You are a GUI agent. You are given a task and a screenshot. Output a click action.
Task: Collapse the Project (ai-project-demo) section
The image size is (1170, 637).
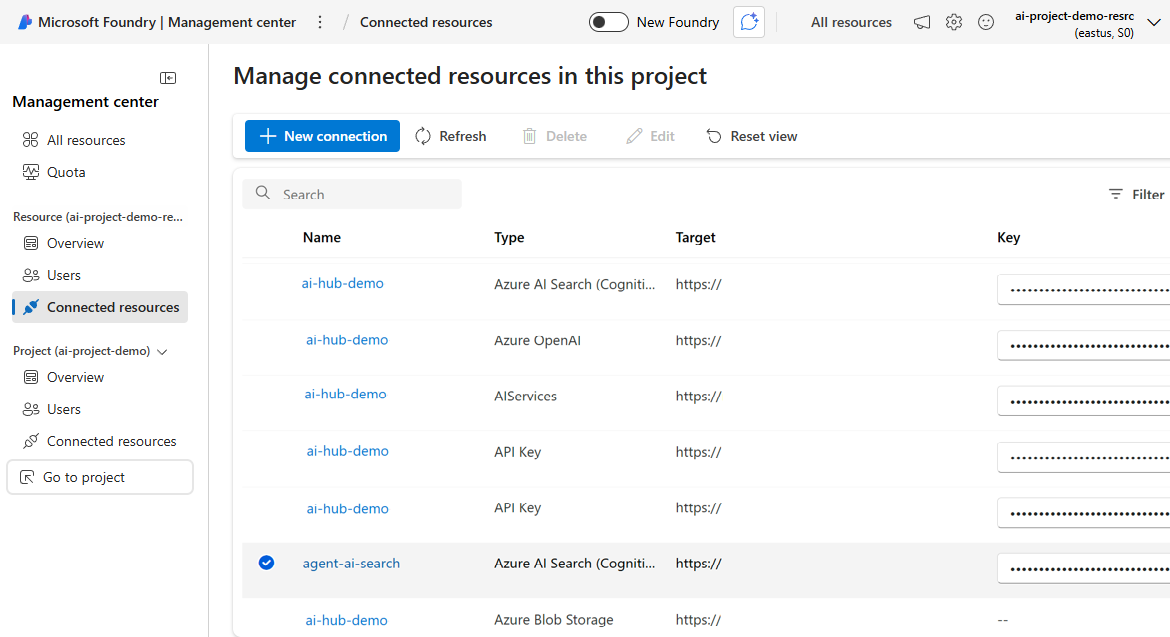[x=162, y=351]
